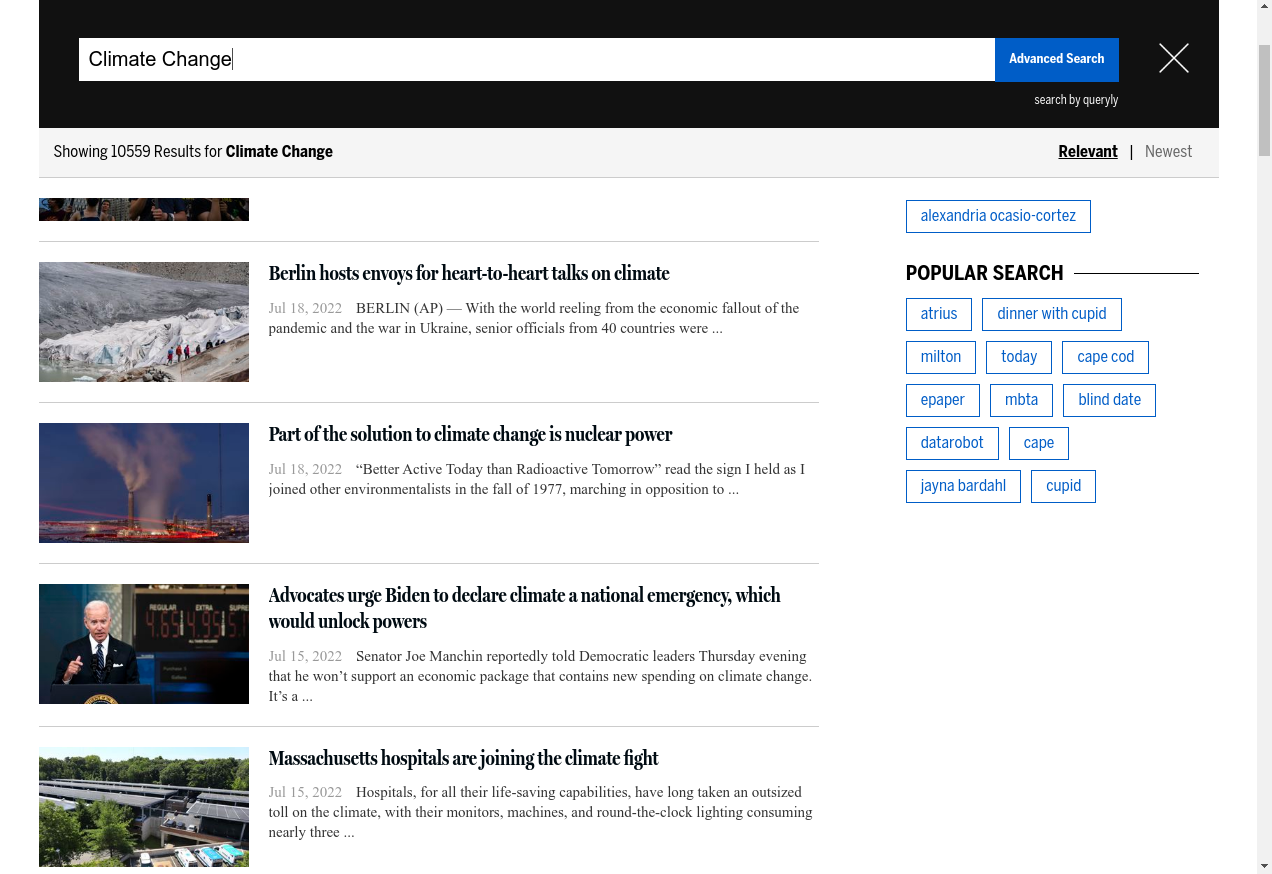Click the Biden at podium thumbnail
This screenshot has height=874, width=1272.
[144, 644]
